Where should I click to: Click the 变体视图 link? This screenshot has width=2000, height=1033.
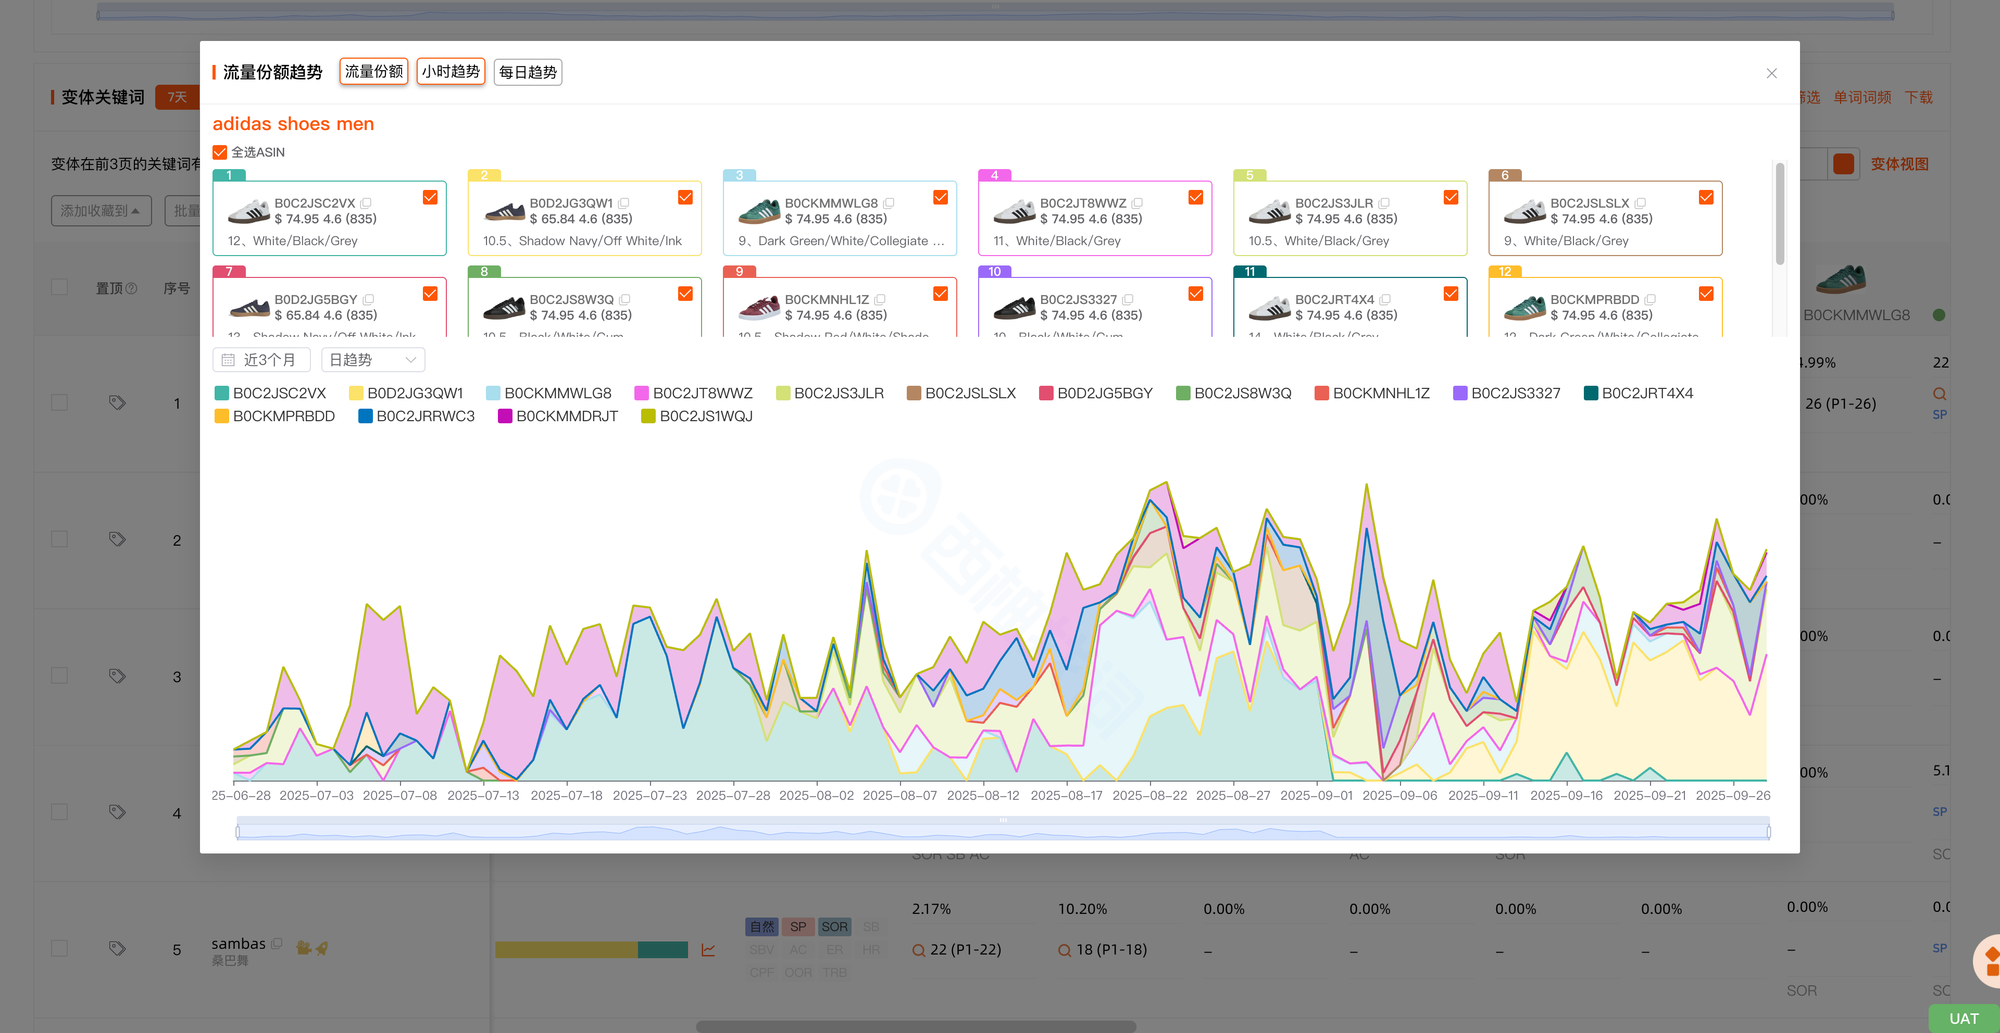1899,164
